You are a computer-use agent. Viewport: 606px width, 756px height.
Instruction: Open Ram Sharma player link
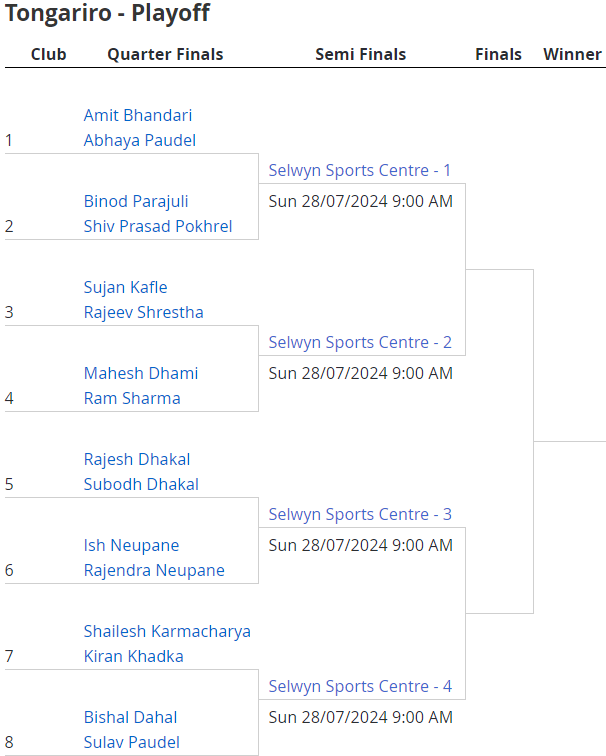132,399
